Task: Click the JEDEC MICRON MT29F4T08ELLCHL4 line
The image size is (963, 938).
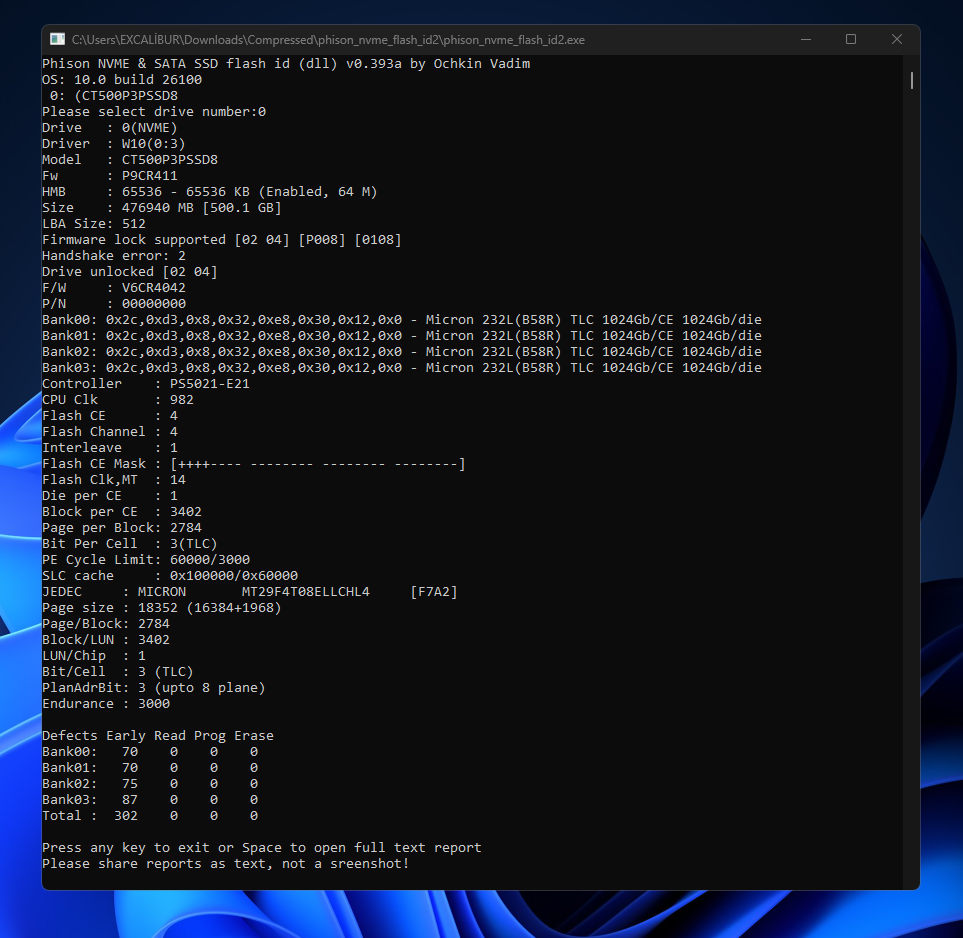Action: [x=250, y=591]
